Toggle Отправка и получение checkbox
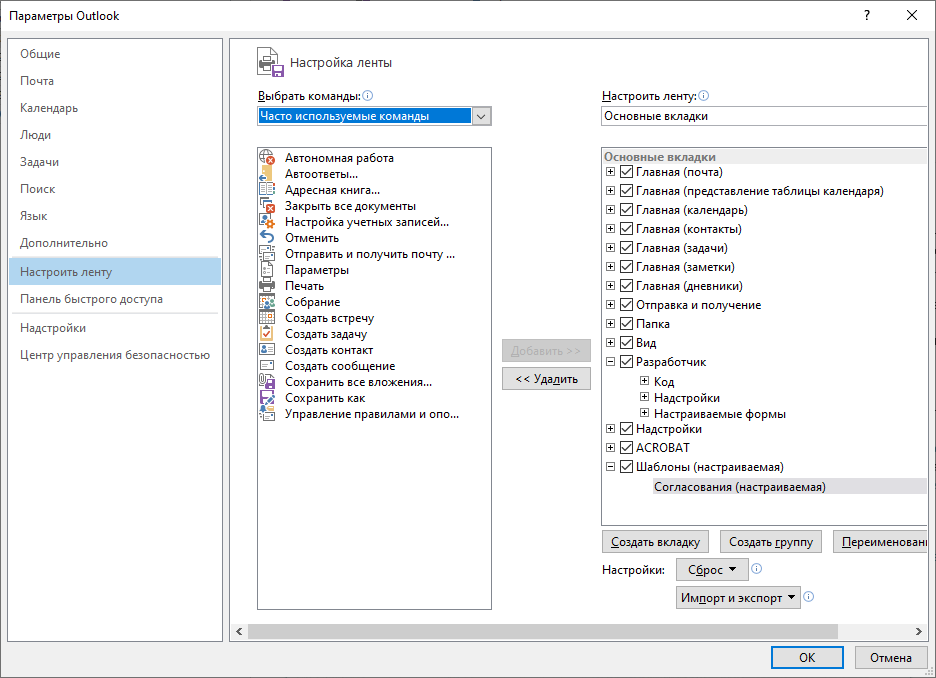936x678 pixels. click(x=626, y=304)
